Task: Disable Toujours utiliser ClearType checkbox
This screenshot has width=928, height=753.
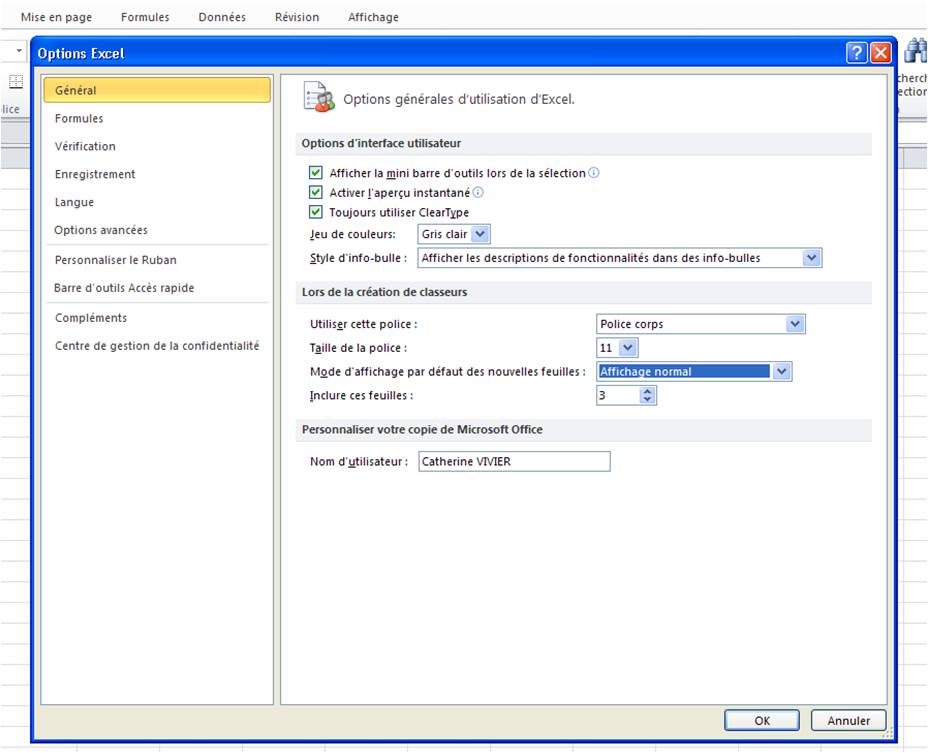Action: click(315, 212)
